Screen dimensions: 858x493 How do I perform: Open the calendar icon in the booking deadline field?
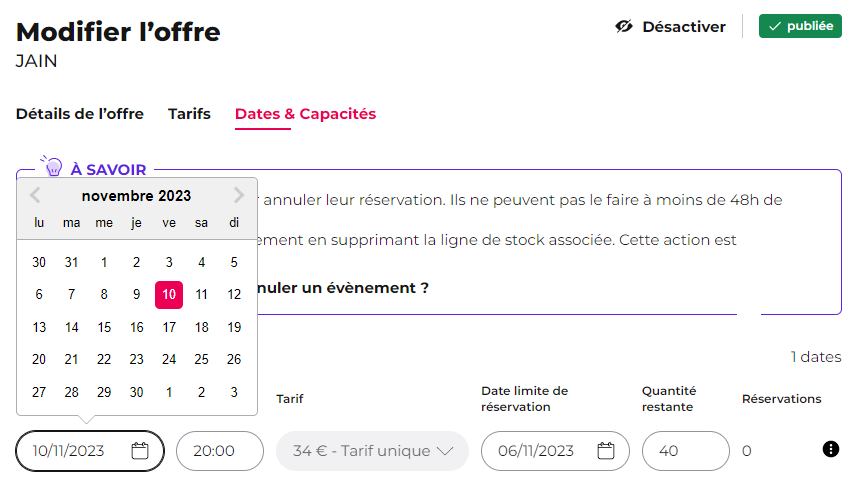click(606, 451)
